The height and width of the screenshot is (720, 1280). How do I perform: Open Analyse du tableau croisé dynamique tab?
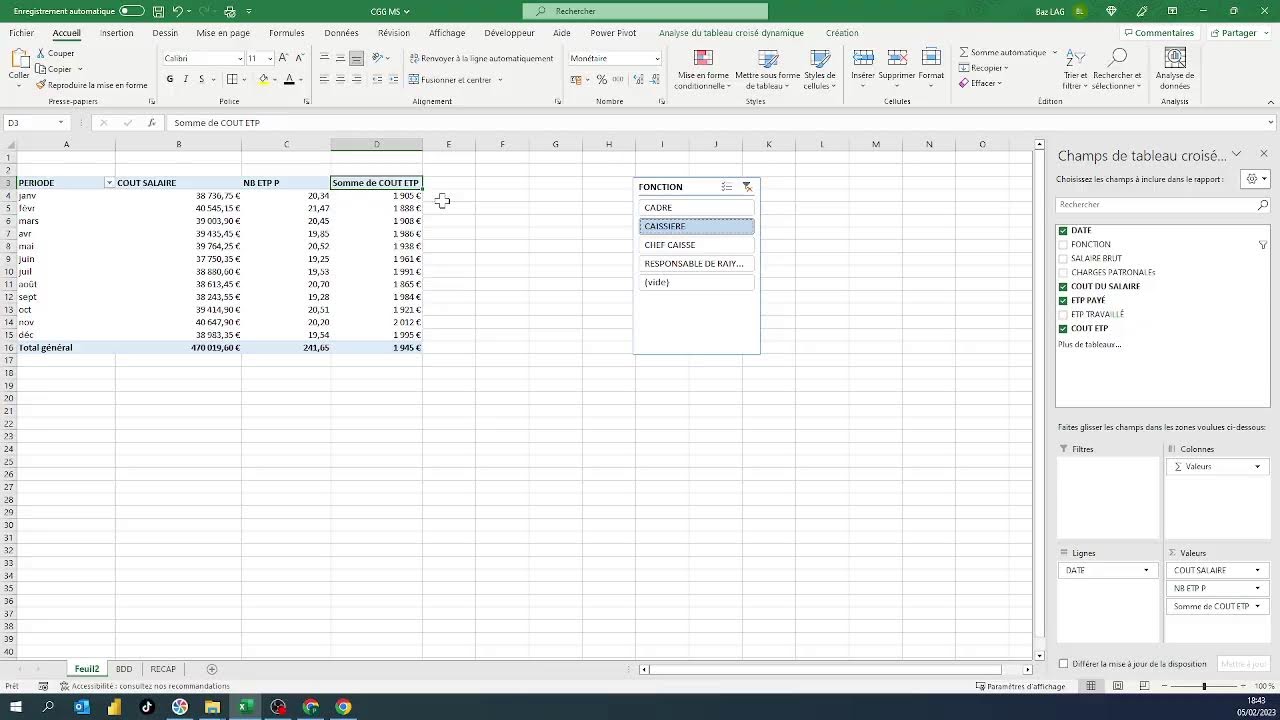tap(731, 33)
